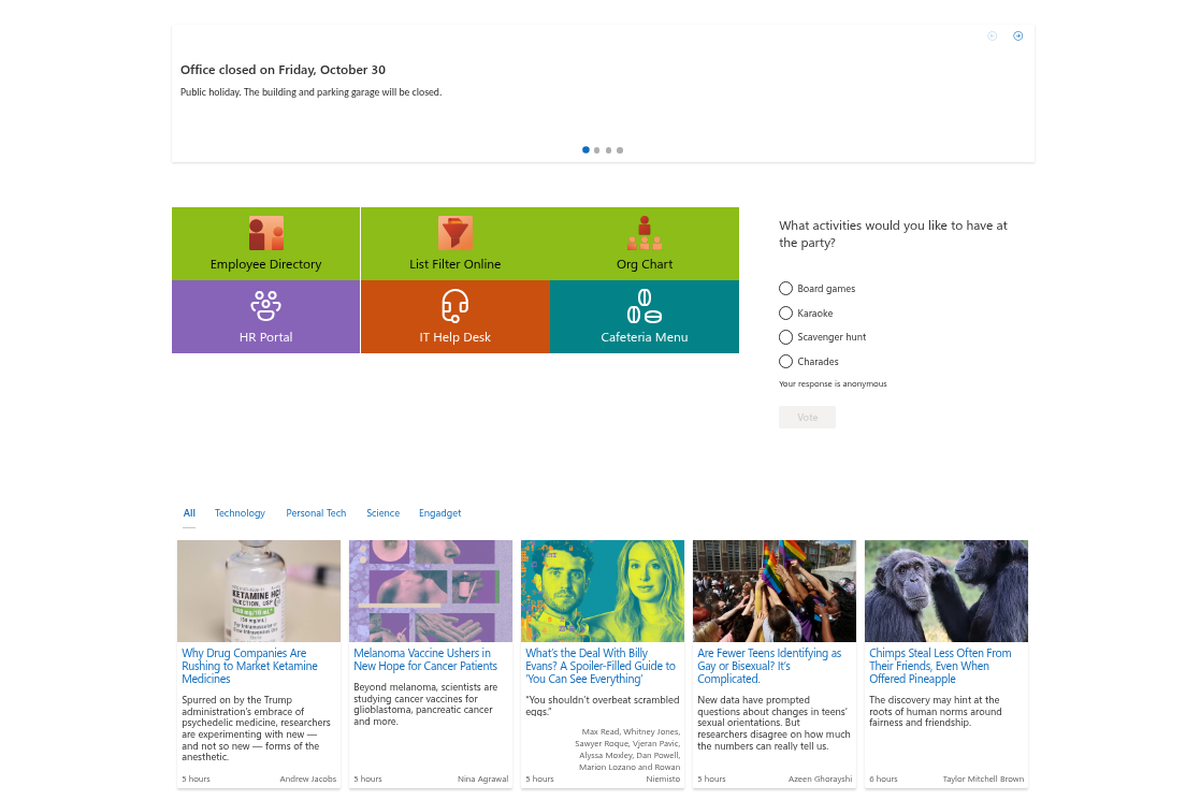Click author name Nina Agrawal
The height and width of the screenshot is (800, 1200).
pyautogui.click(x=483, y=779)
